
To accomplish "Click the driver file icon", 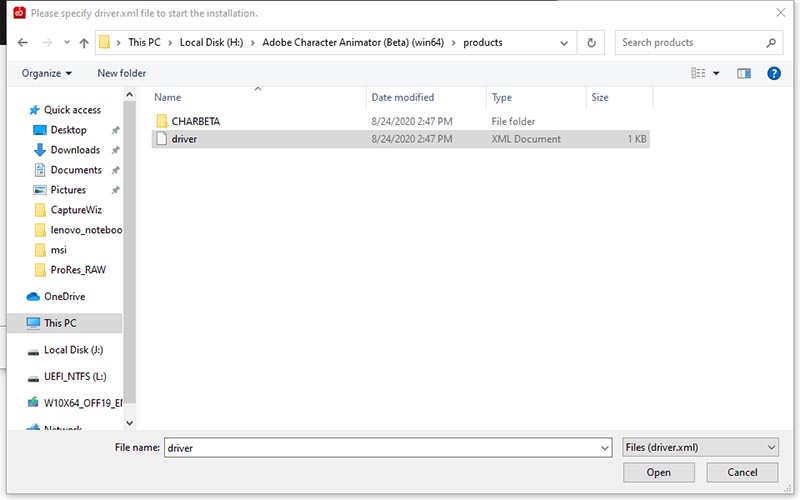I will 162,139.
